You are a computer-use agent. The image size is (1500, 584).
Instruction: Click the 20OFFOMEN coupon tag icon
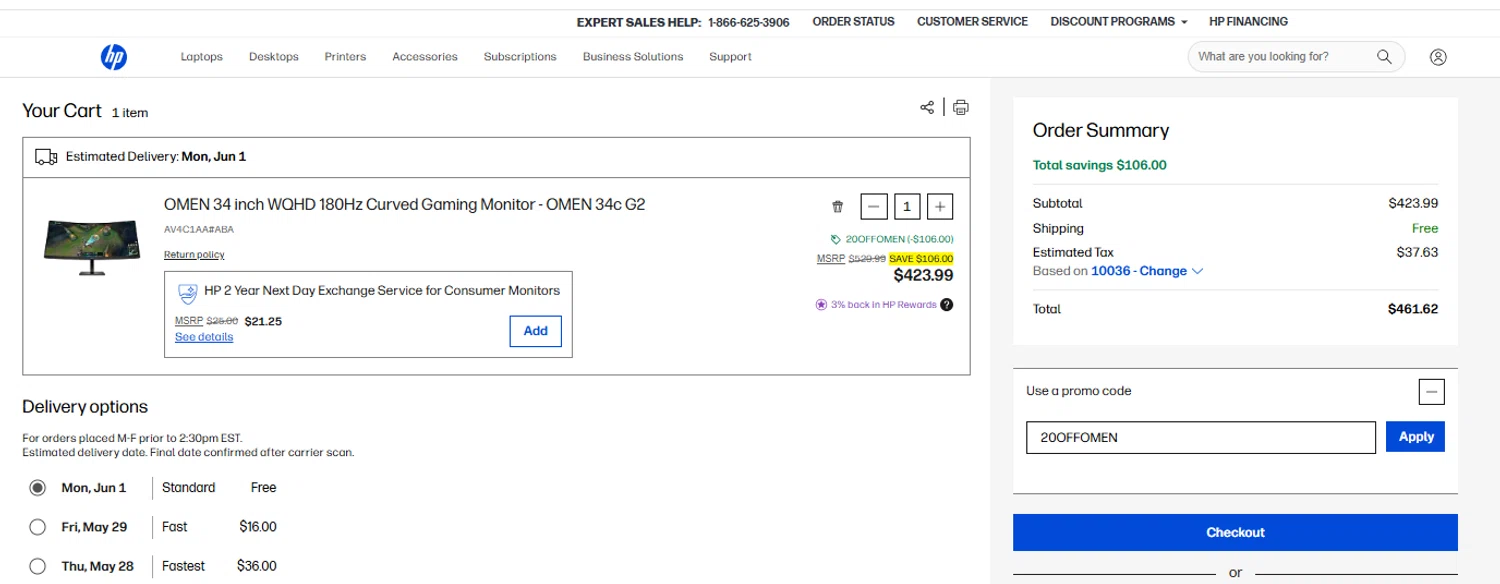point(836,240)
